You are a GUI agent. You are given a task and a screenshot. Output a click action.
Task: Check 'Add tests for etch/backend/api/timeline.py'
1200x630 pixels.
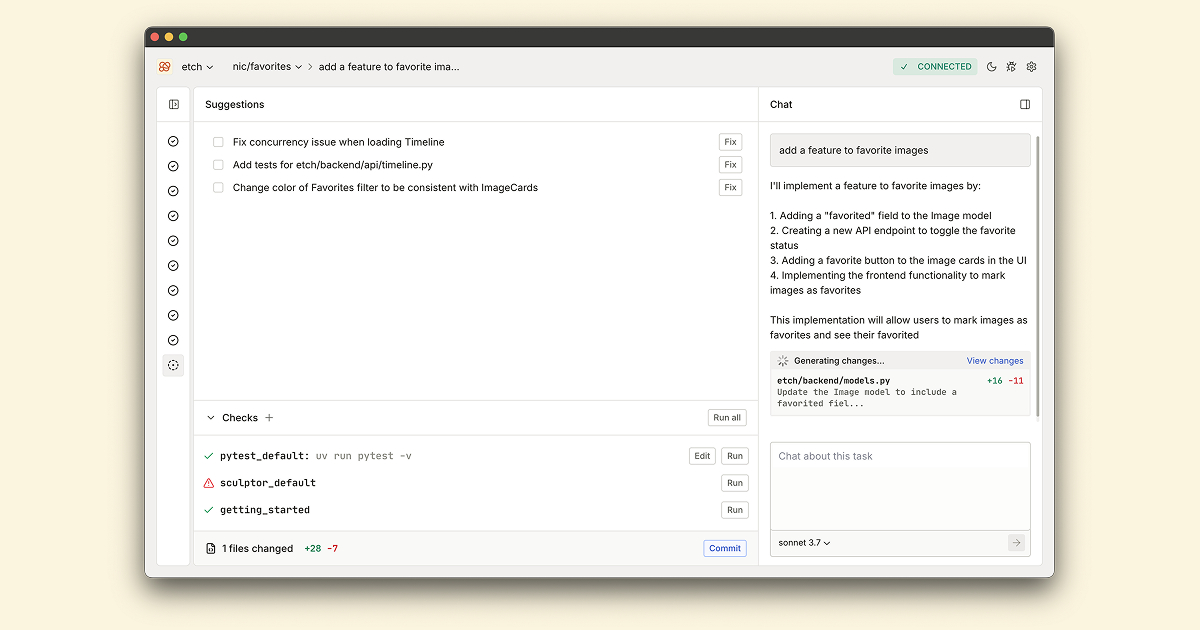tap(218, 165)
